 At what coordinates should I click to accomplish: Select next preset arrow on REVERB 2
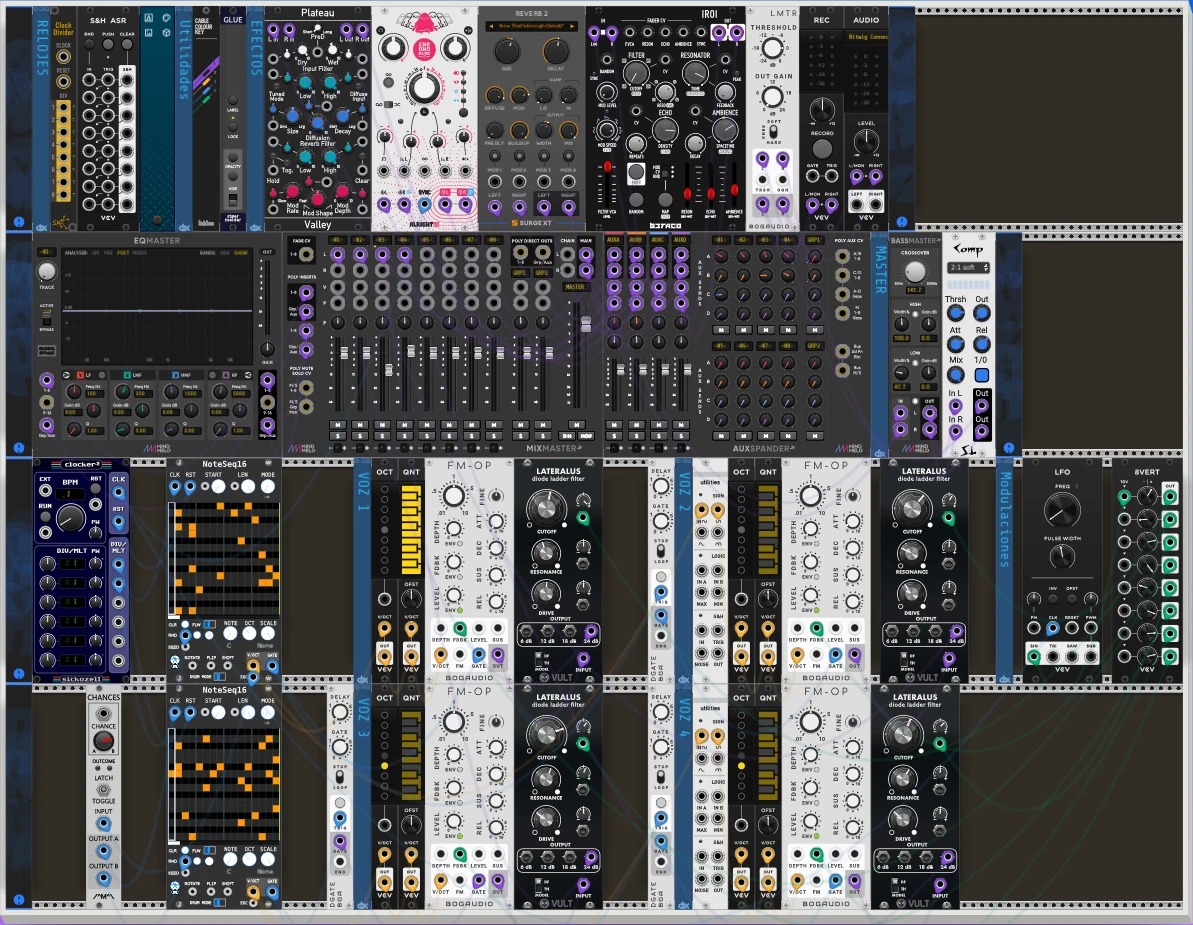click(x=573, y=27)
